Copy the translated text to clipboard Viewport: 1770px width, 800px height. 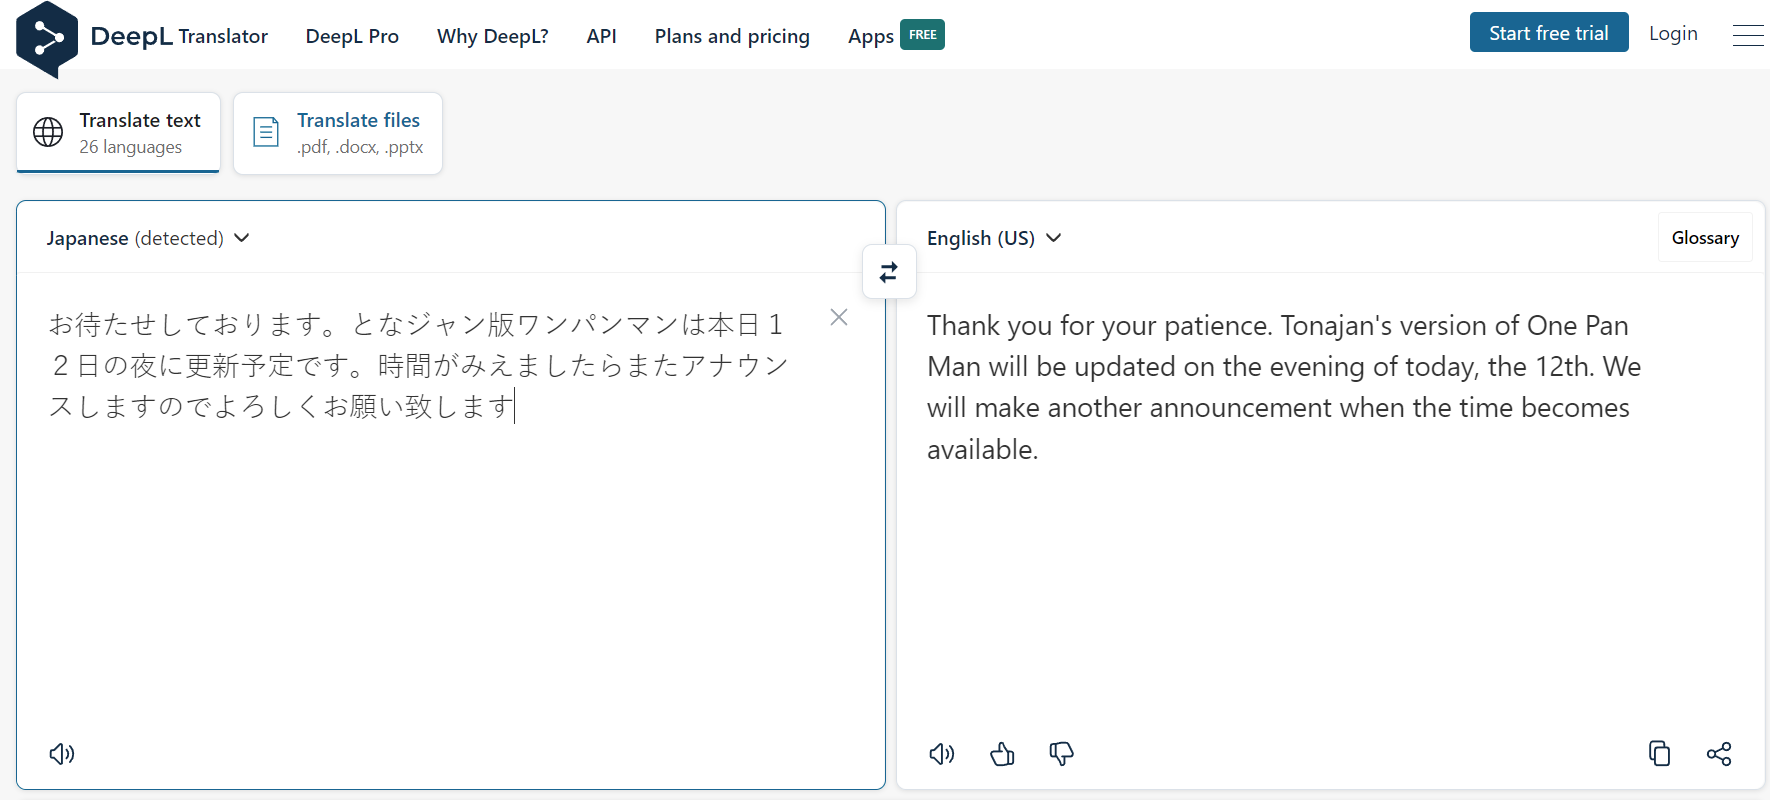pyautogui.click(x=1659, y=754)
